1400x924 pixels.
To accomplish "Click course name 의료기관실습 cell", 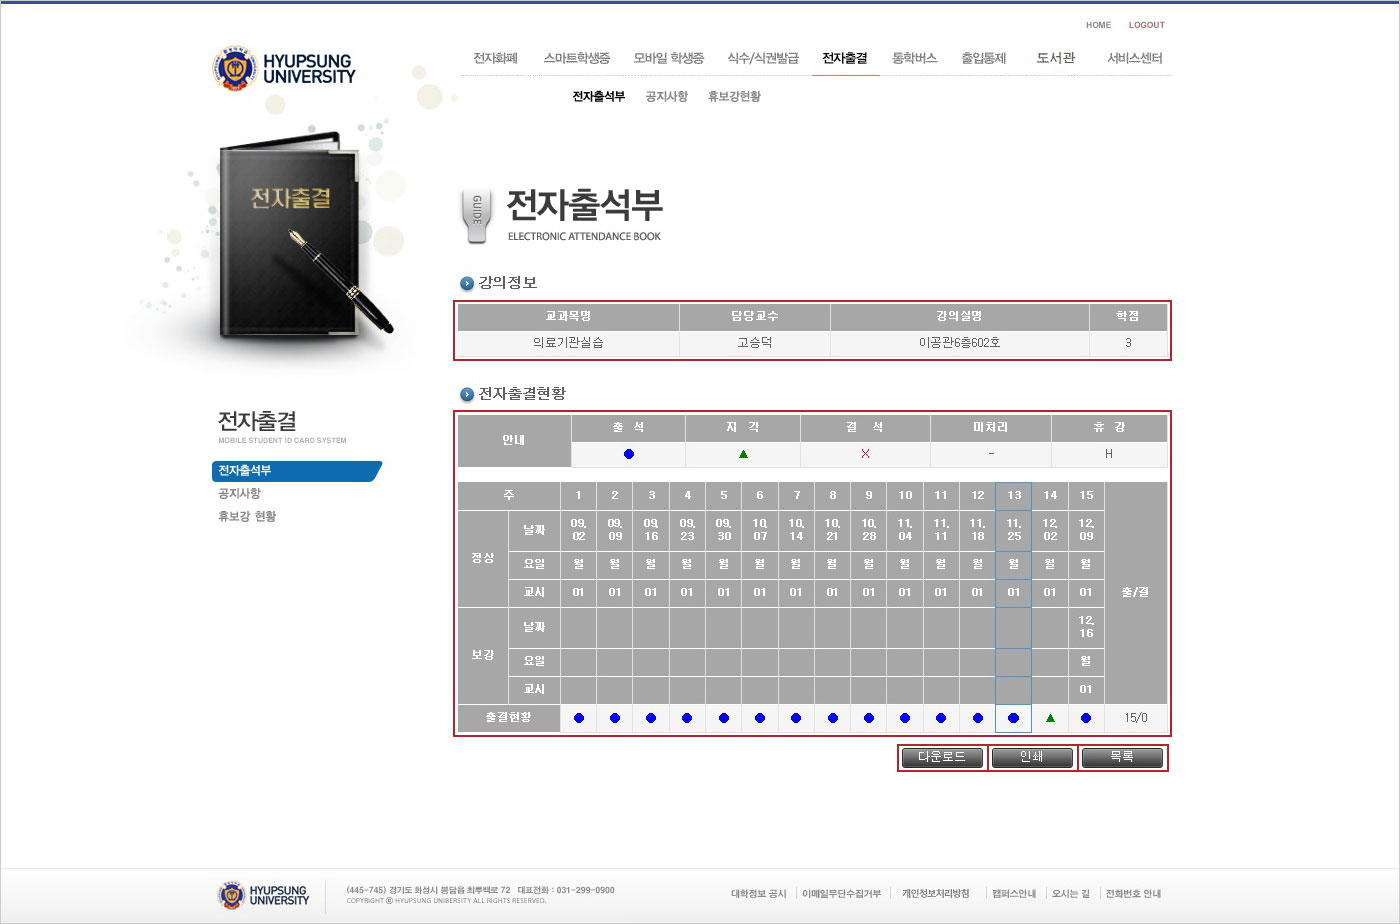I will pos(568,343).
